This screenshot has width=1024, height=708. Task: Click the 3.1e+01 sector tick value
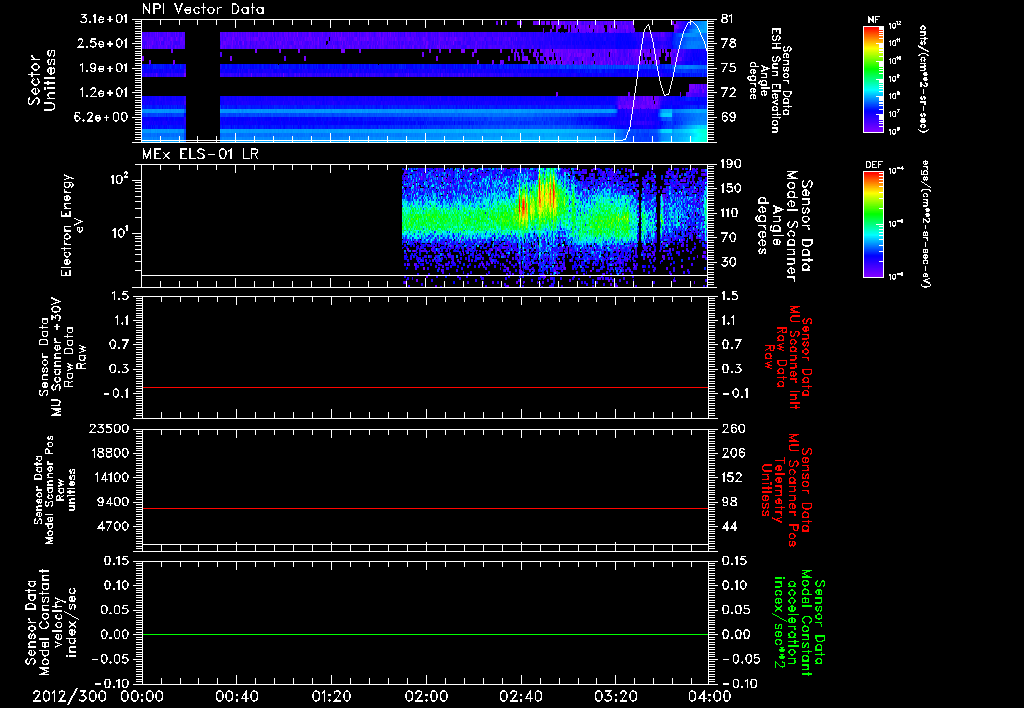click(x=103, y=19)
